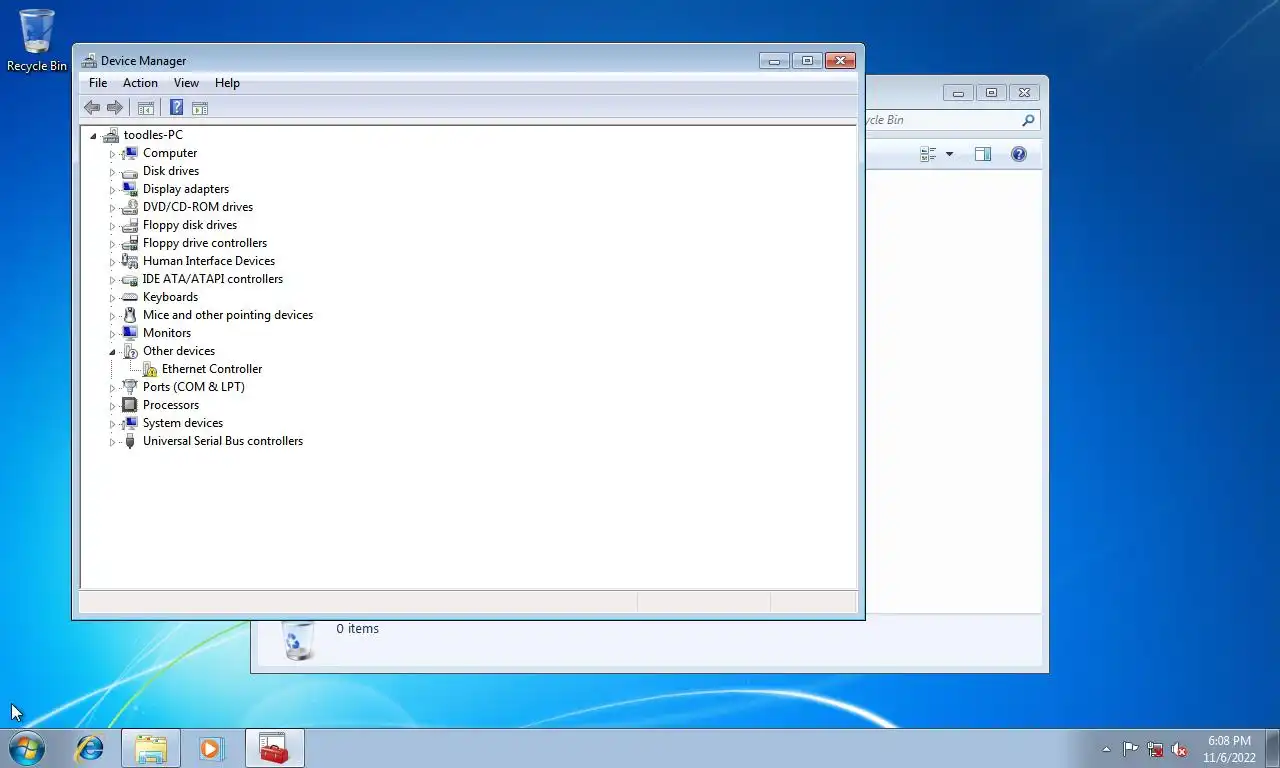This screenshot has width=1280, height=768.
Task: Select the DVD/CD-ROM drives category icon
Action: [130, 207]
